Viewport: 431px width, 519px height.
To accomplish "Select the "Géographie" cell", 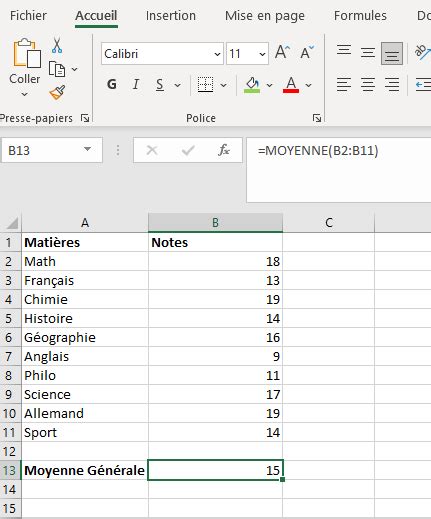I will coord(85,337).
